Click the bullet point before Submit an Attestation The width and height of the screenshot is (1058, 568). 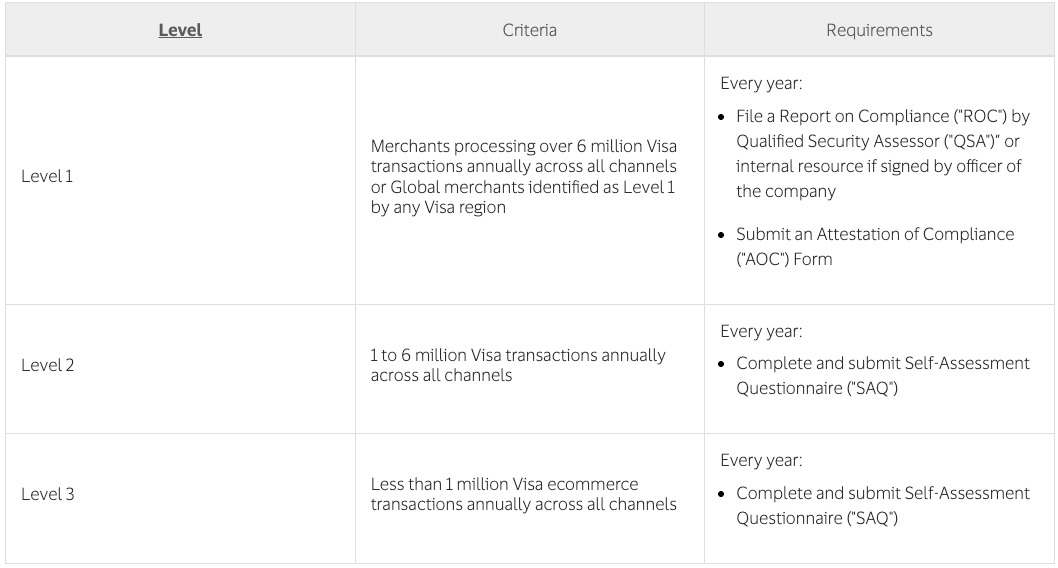pos(722,235)
